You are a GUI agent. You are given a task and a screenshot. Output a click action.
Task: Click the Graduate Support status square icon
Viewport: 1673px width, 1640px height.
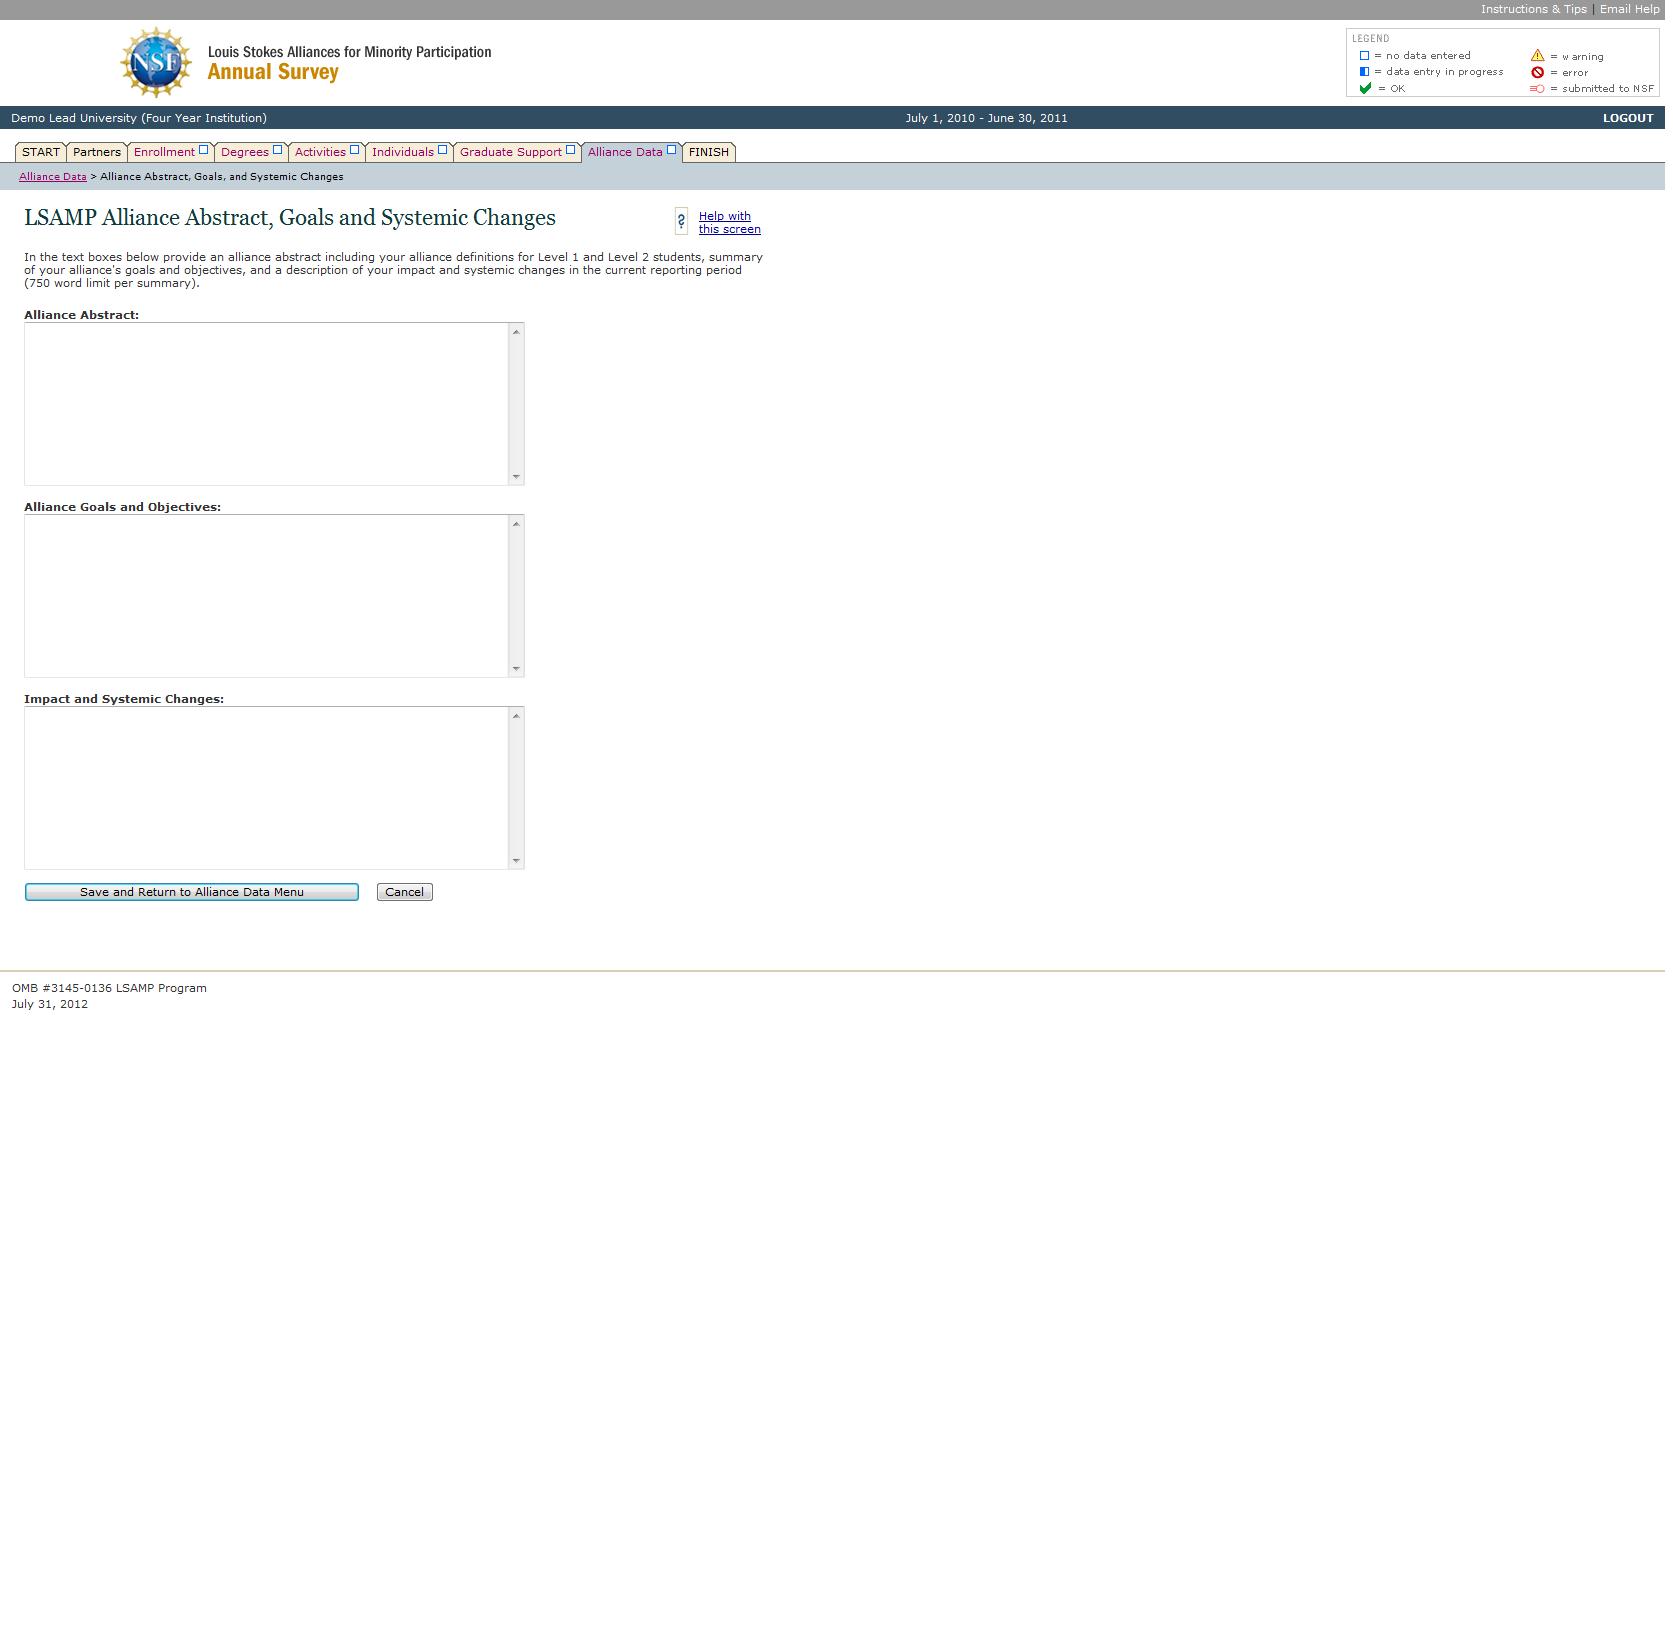click(570, 150)
